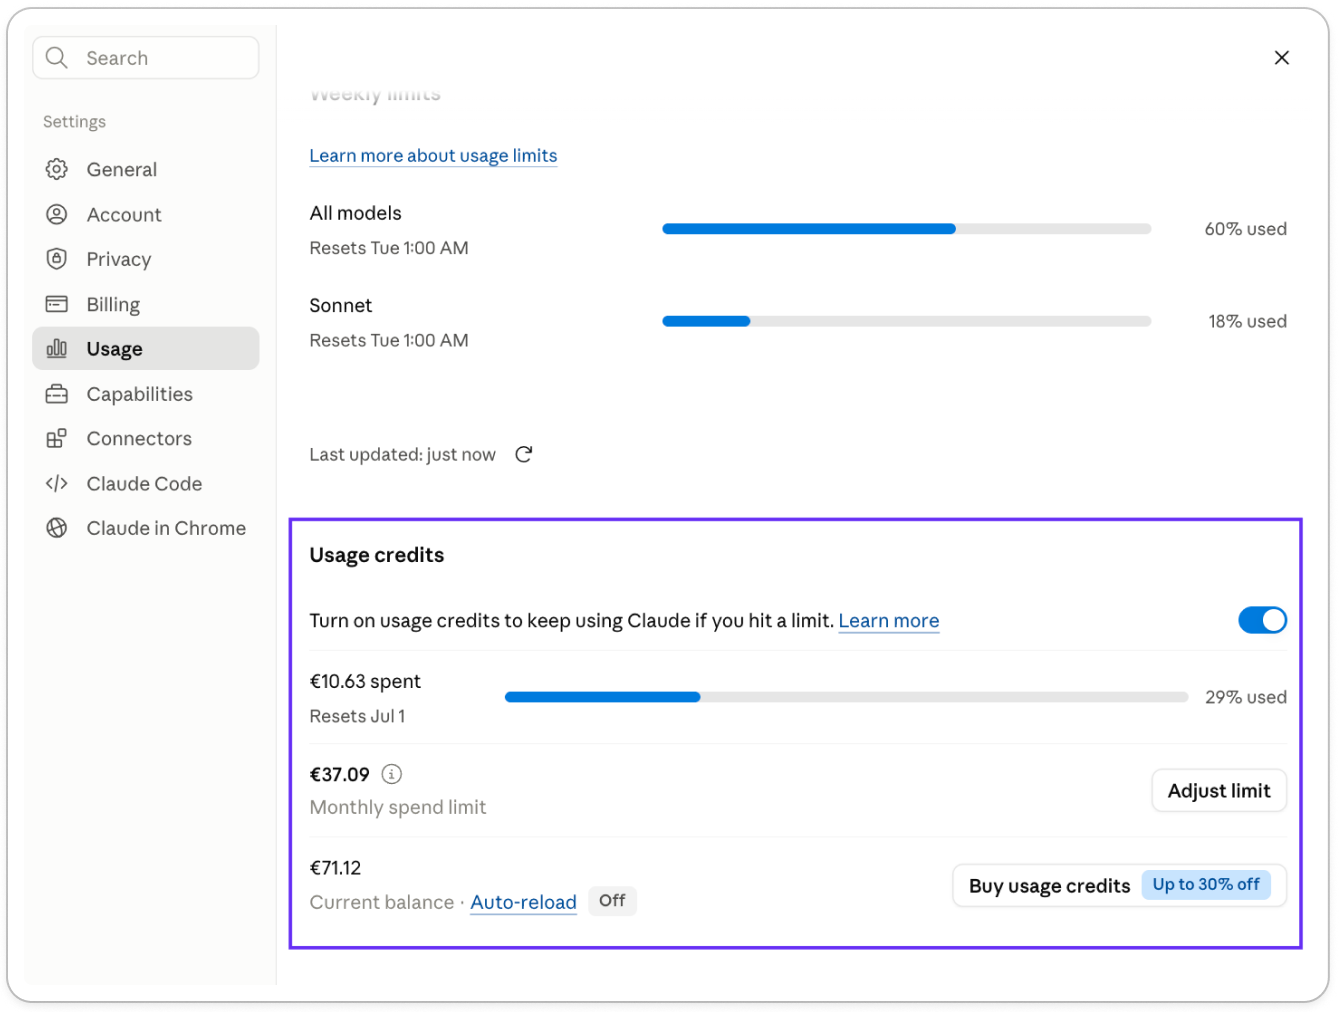
Task: Close the settings dialog
Action: point(1281,58)
